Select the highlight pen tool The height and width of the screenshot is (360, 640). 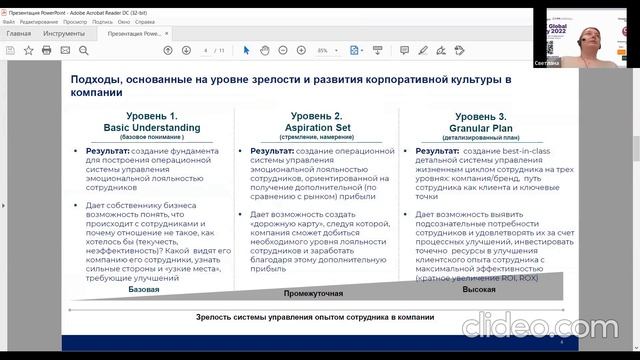point(423,50)
